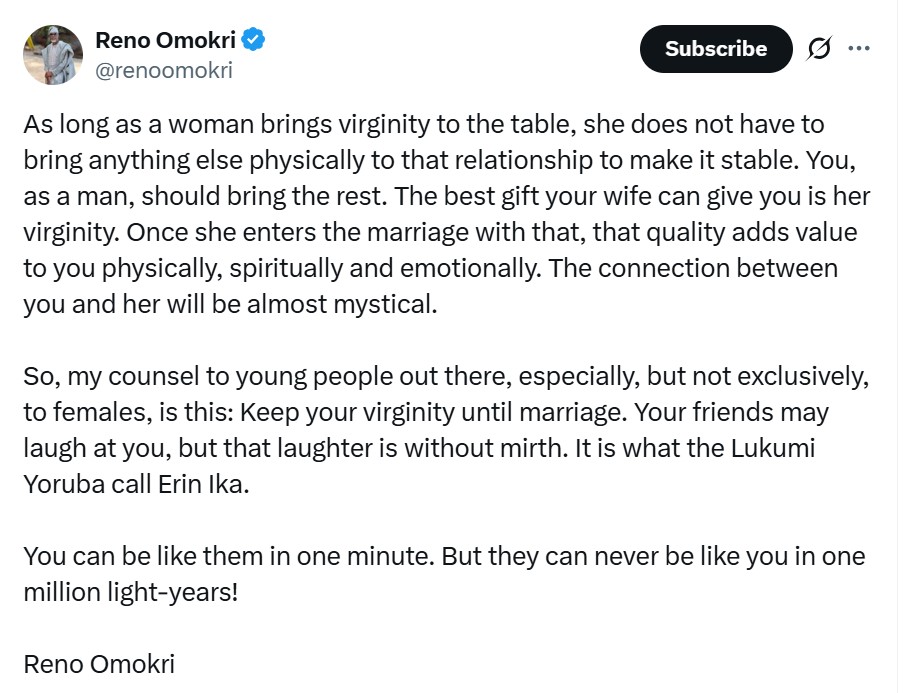Image resolution: width=904 pixels, height=693 pixels.
Task: Open the @renoomokri handle link
Action: point(163,71)
